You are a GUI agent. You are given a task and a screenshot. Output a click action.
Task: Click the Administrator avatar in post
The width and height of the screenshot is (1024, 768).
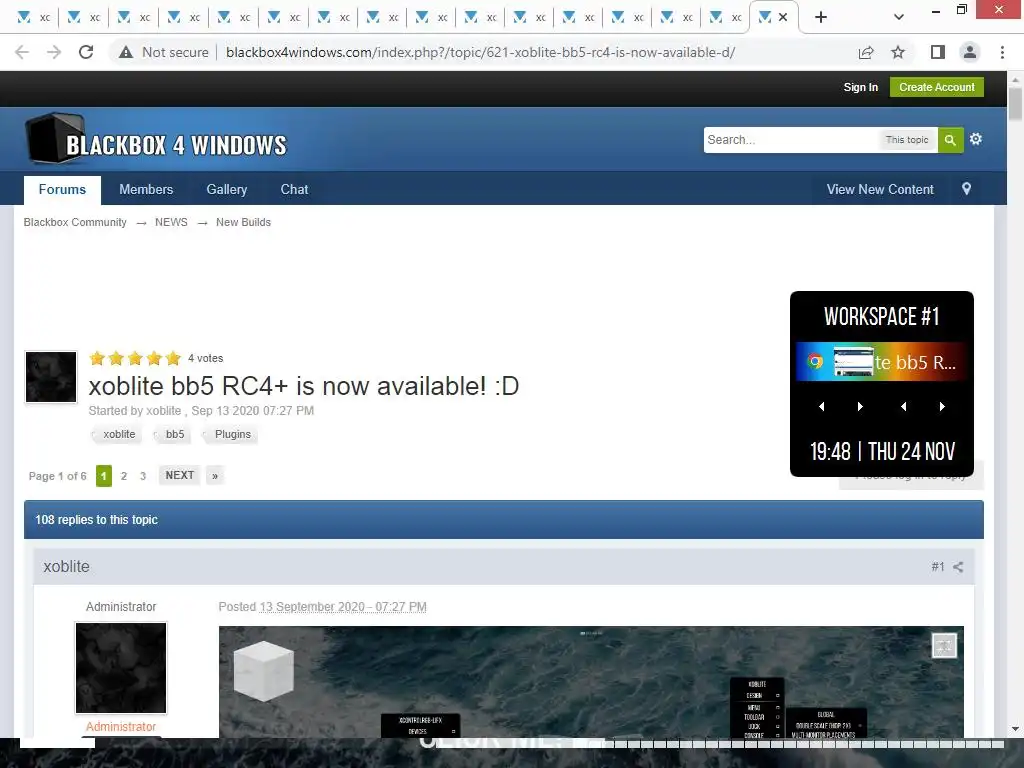pos(121,668)
